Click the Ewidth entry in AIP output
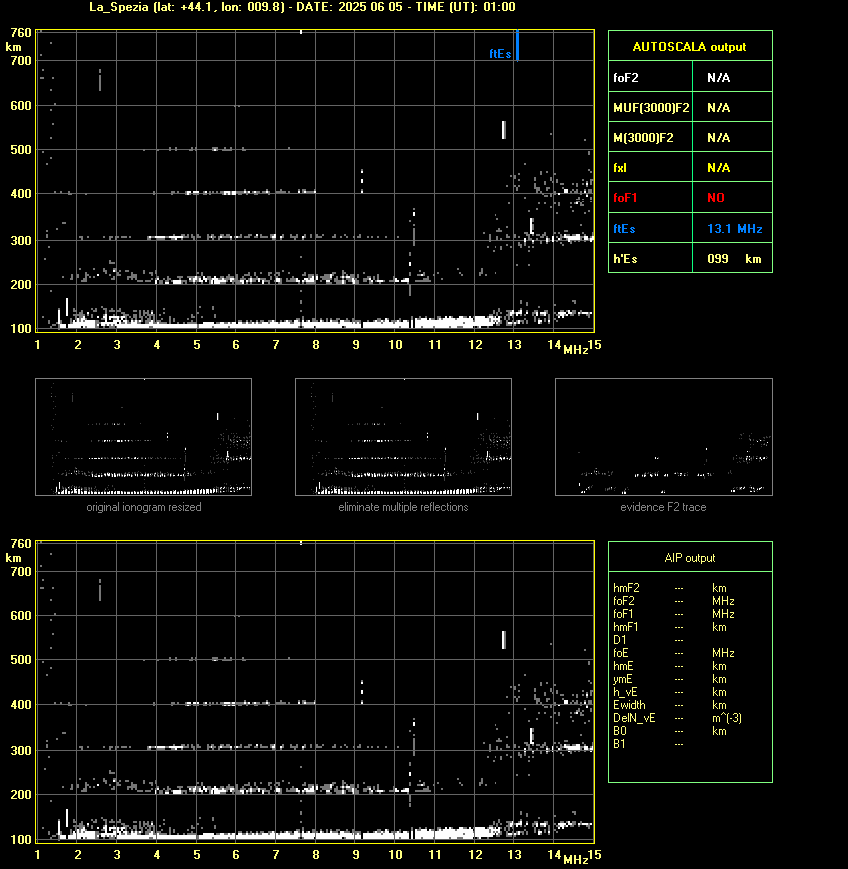Image resolution: width=848 pixels, height=869 pixels. pyautogui.click(x=629, y=705)
